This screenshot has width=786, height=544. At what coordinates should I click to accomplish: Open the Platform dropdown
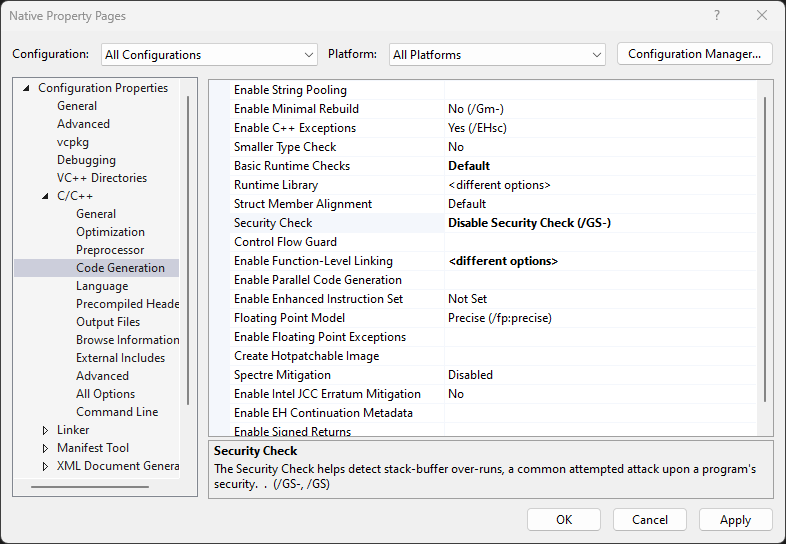[497, 55]
